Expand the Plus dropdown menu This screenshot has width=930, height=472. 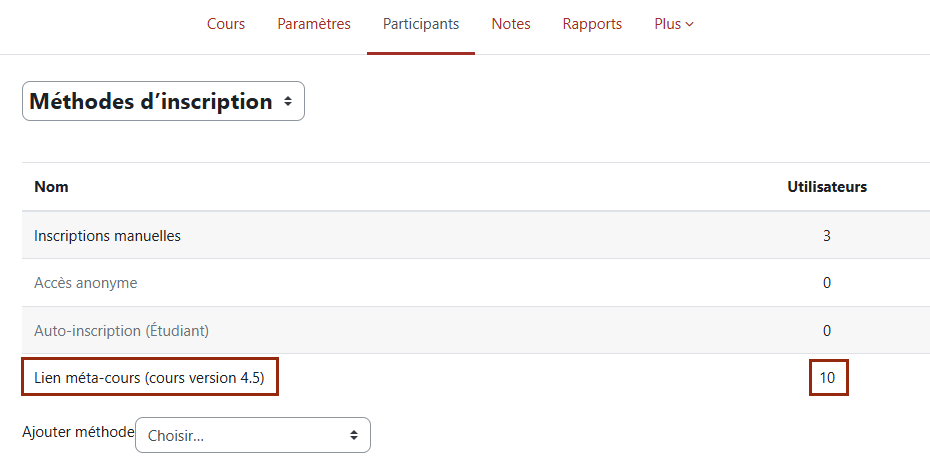674,24
